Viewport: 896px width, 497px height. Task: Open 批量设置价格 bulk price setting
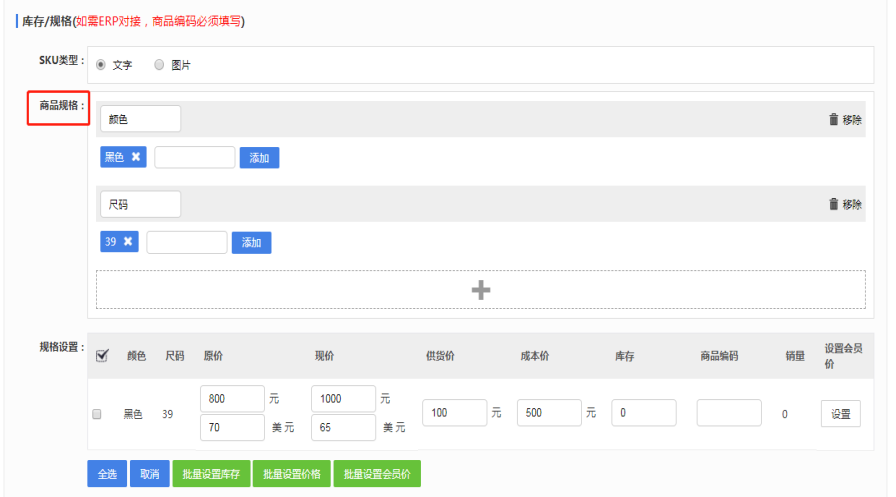[290, 474]
